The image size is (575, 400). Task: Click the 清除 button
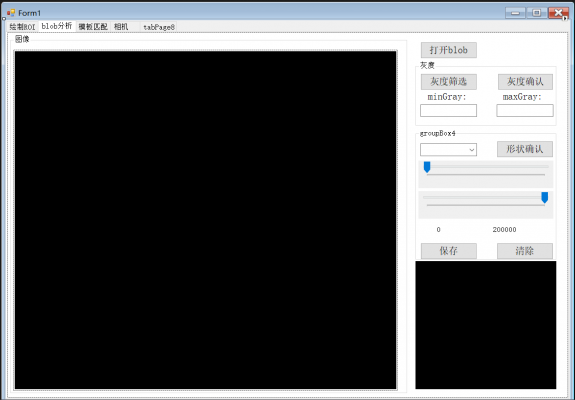tap(525, 251)
